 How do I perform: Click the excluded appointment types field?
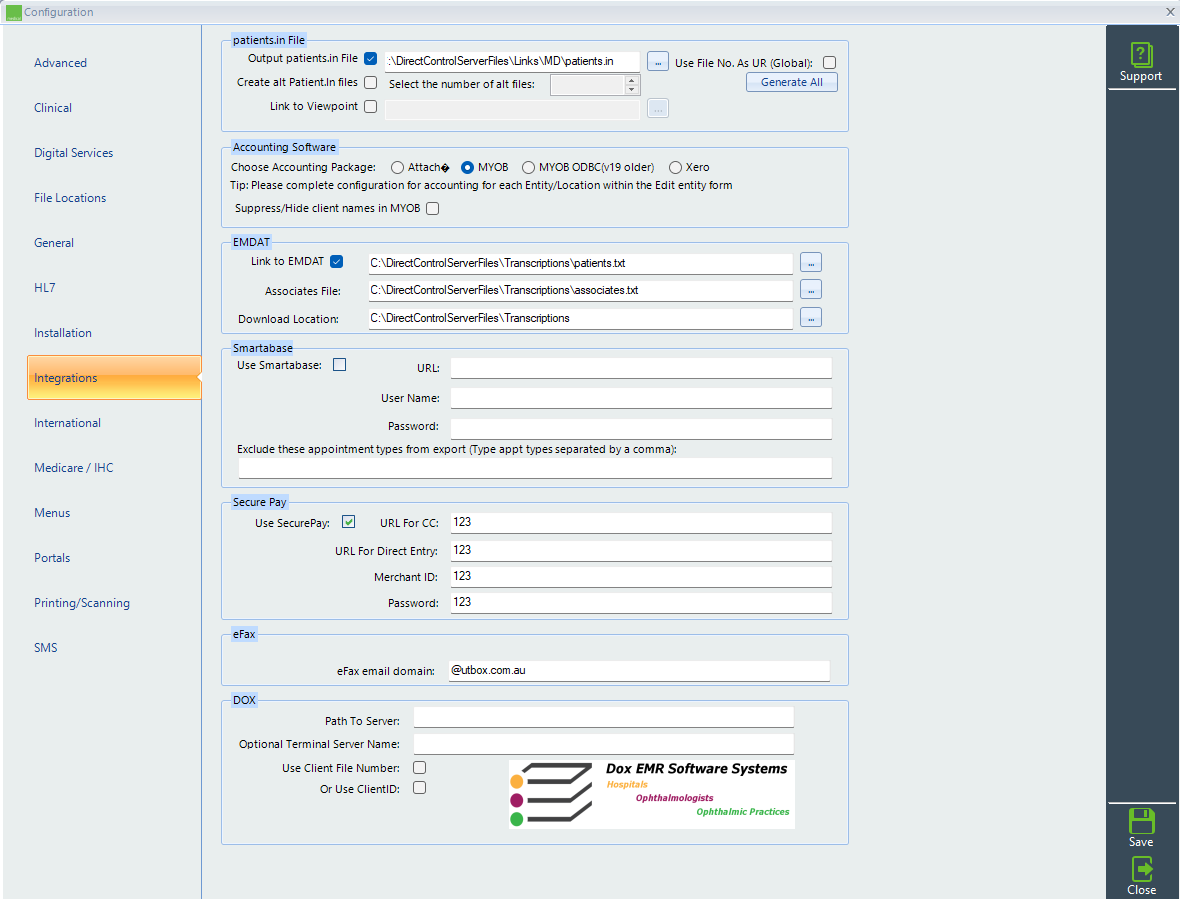[x=535, y=468]
